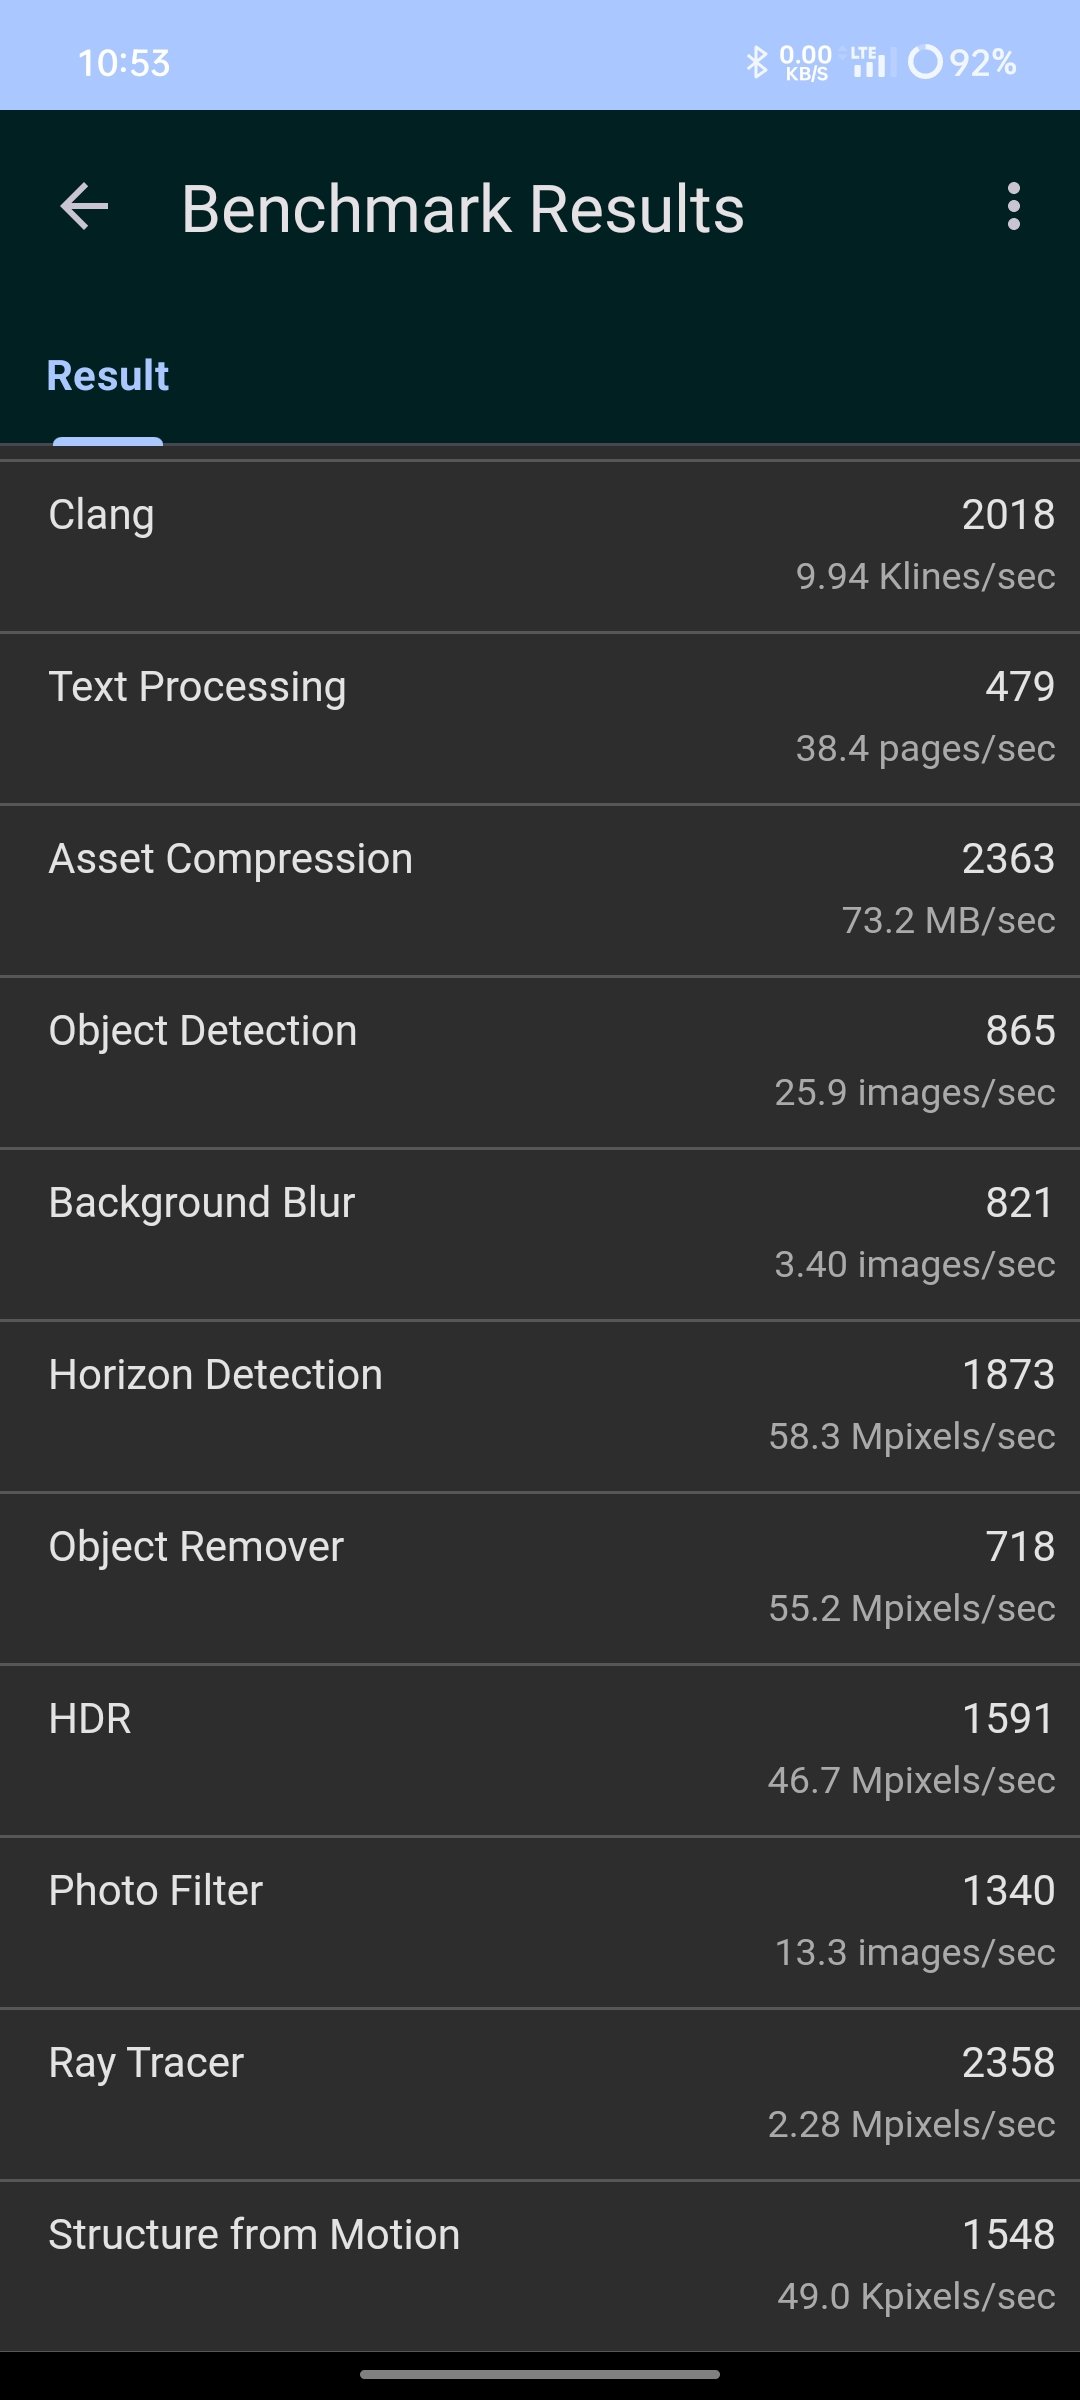Image resolution: width=1080 pixels, height=2400 pixels.
Task: Tap the LTE signal strength icon
Action: pyautogui.click(x=868, y=62)
